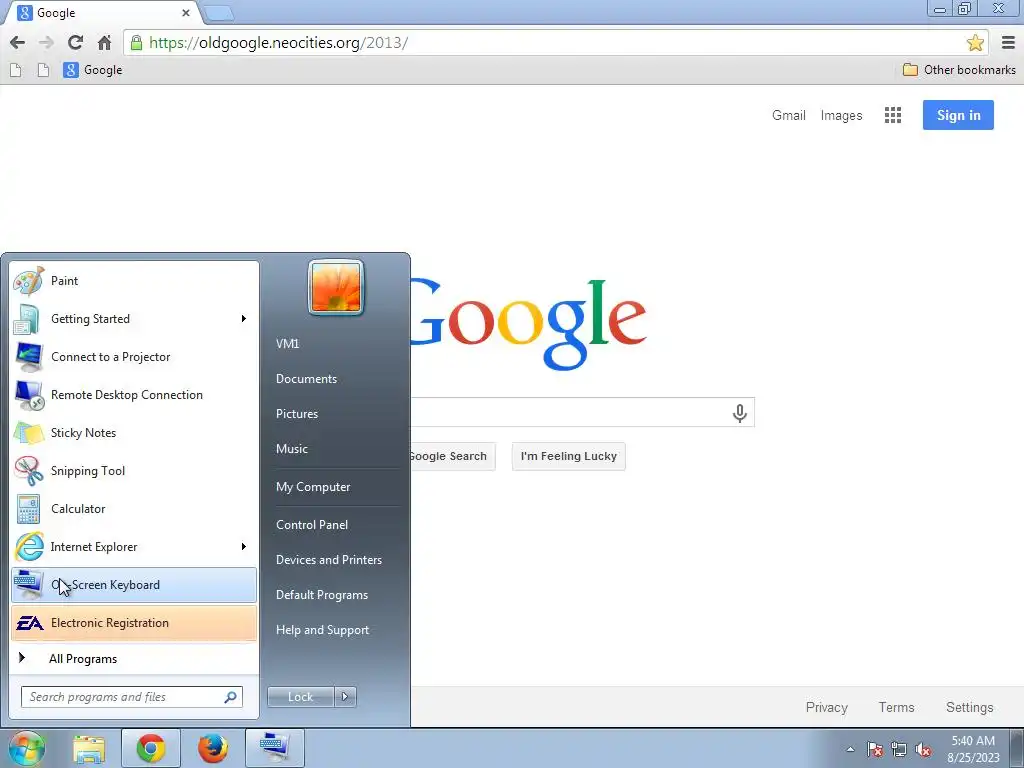Go forward in Chrome
The width and height of the screenshot is (1024, 768).
coord(46,43)
